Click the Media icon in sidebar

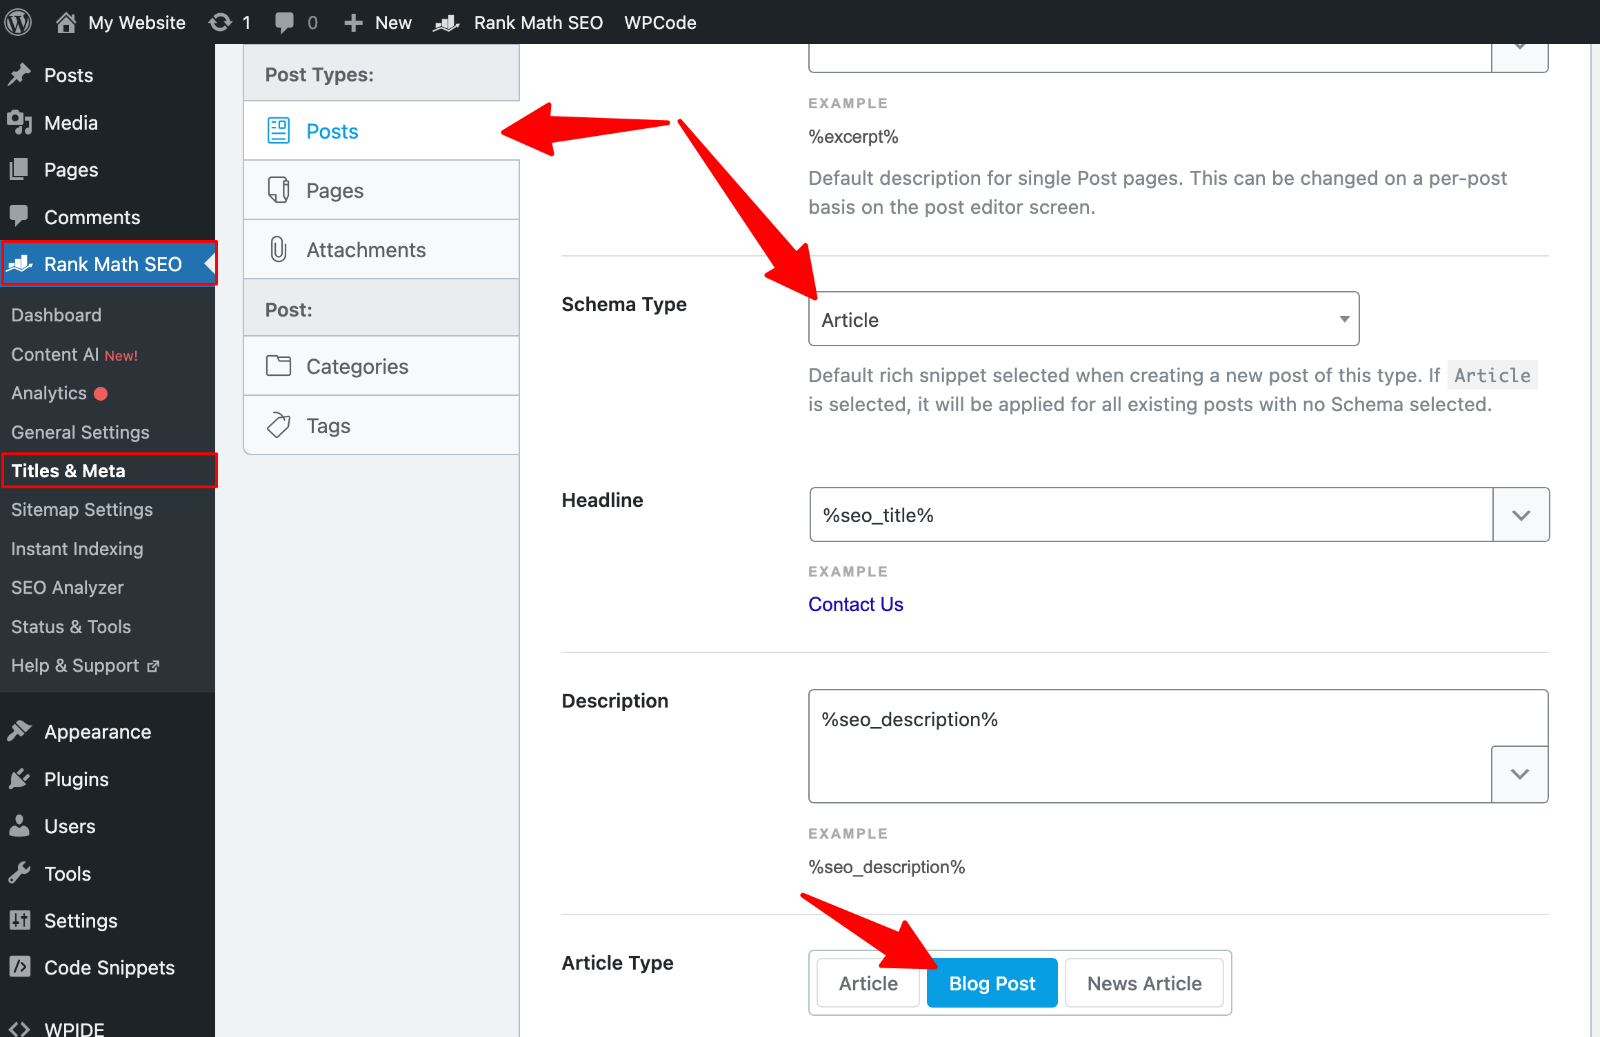pos(19,122)
